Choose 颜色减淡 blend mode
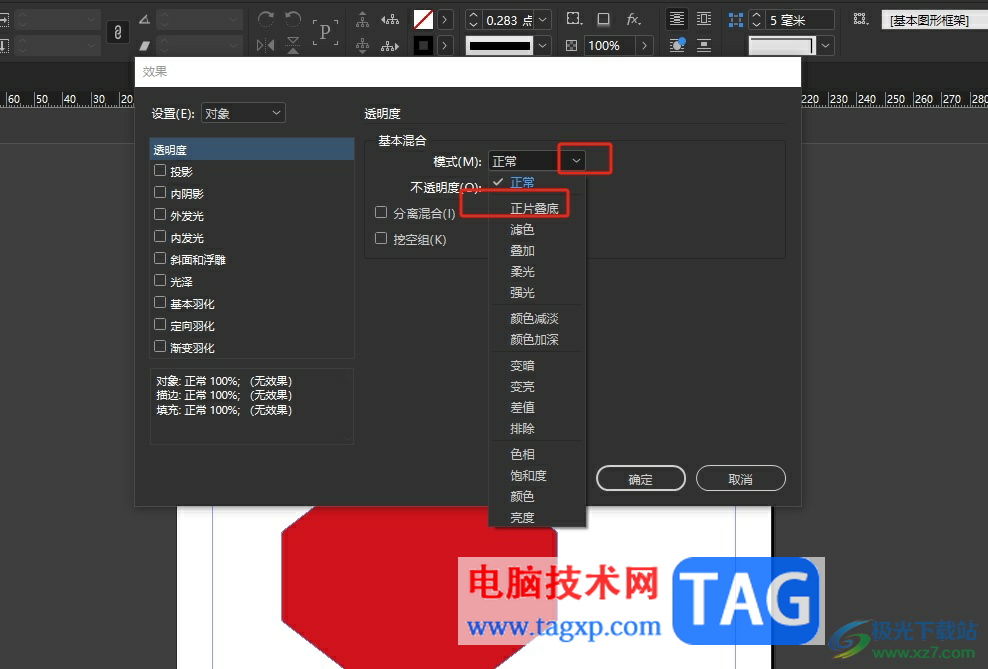The height and width of the screenshot is (669, 988). pyautogui.click(x=534, y=319)
